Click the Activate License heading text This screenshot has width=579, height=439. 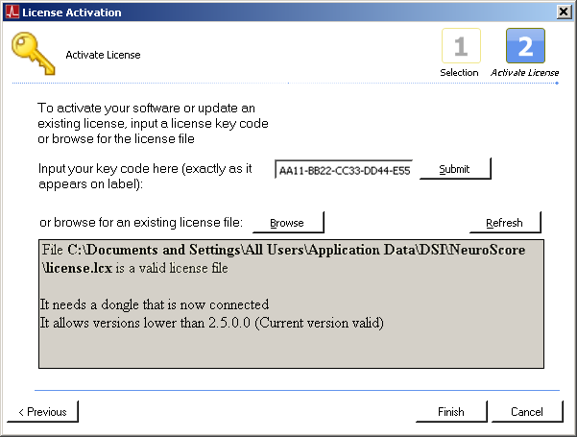(103, 55)
